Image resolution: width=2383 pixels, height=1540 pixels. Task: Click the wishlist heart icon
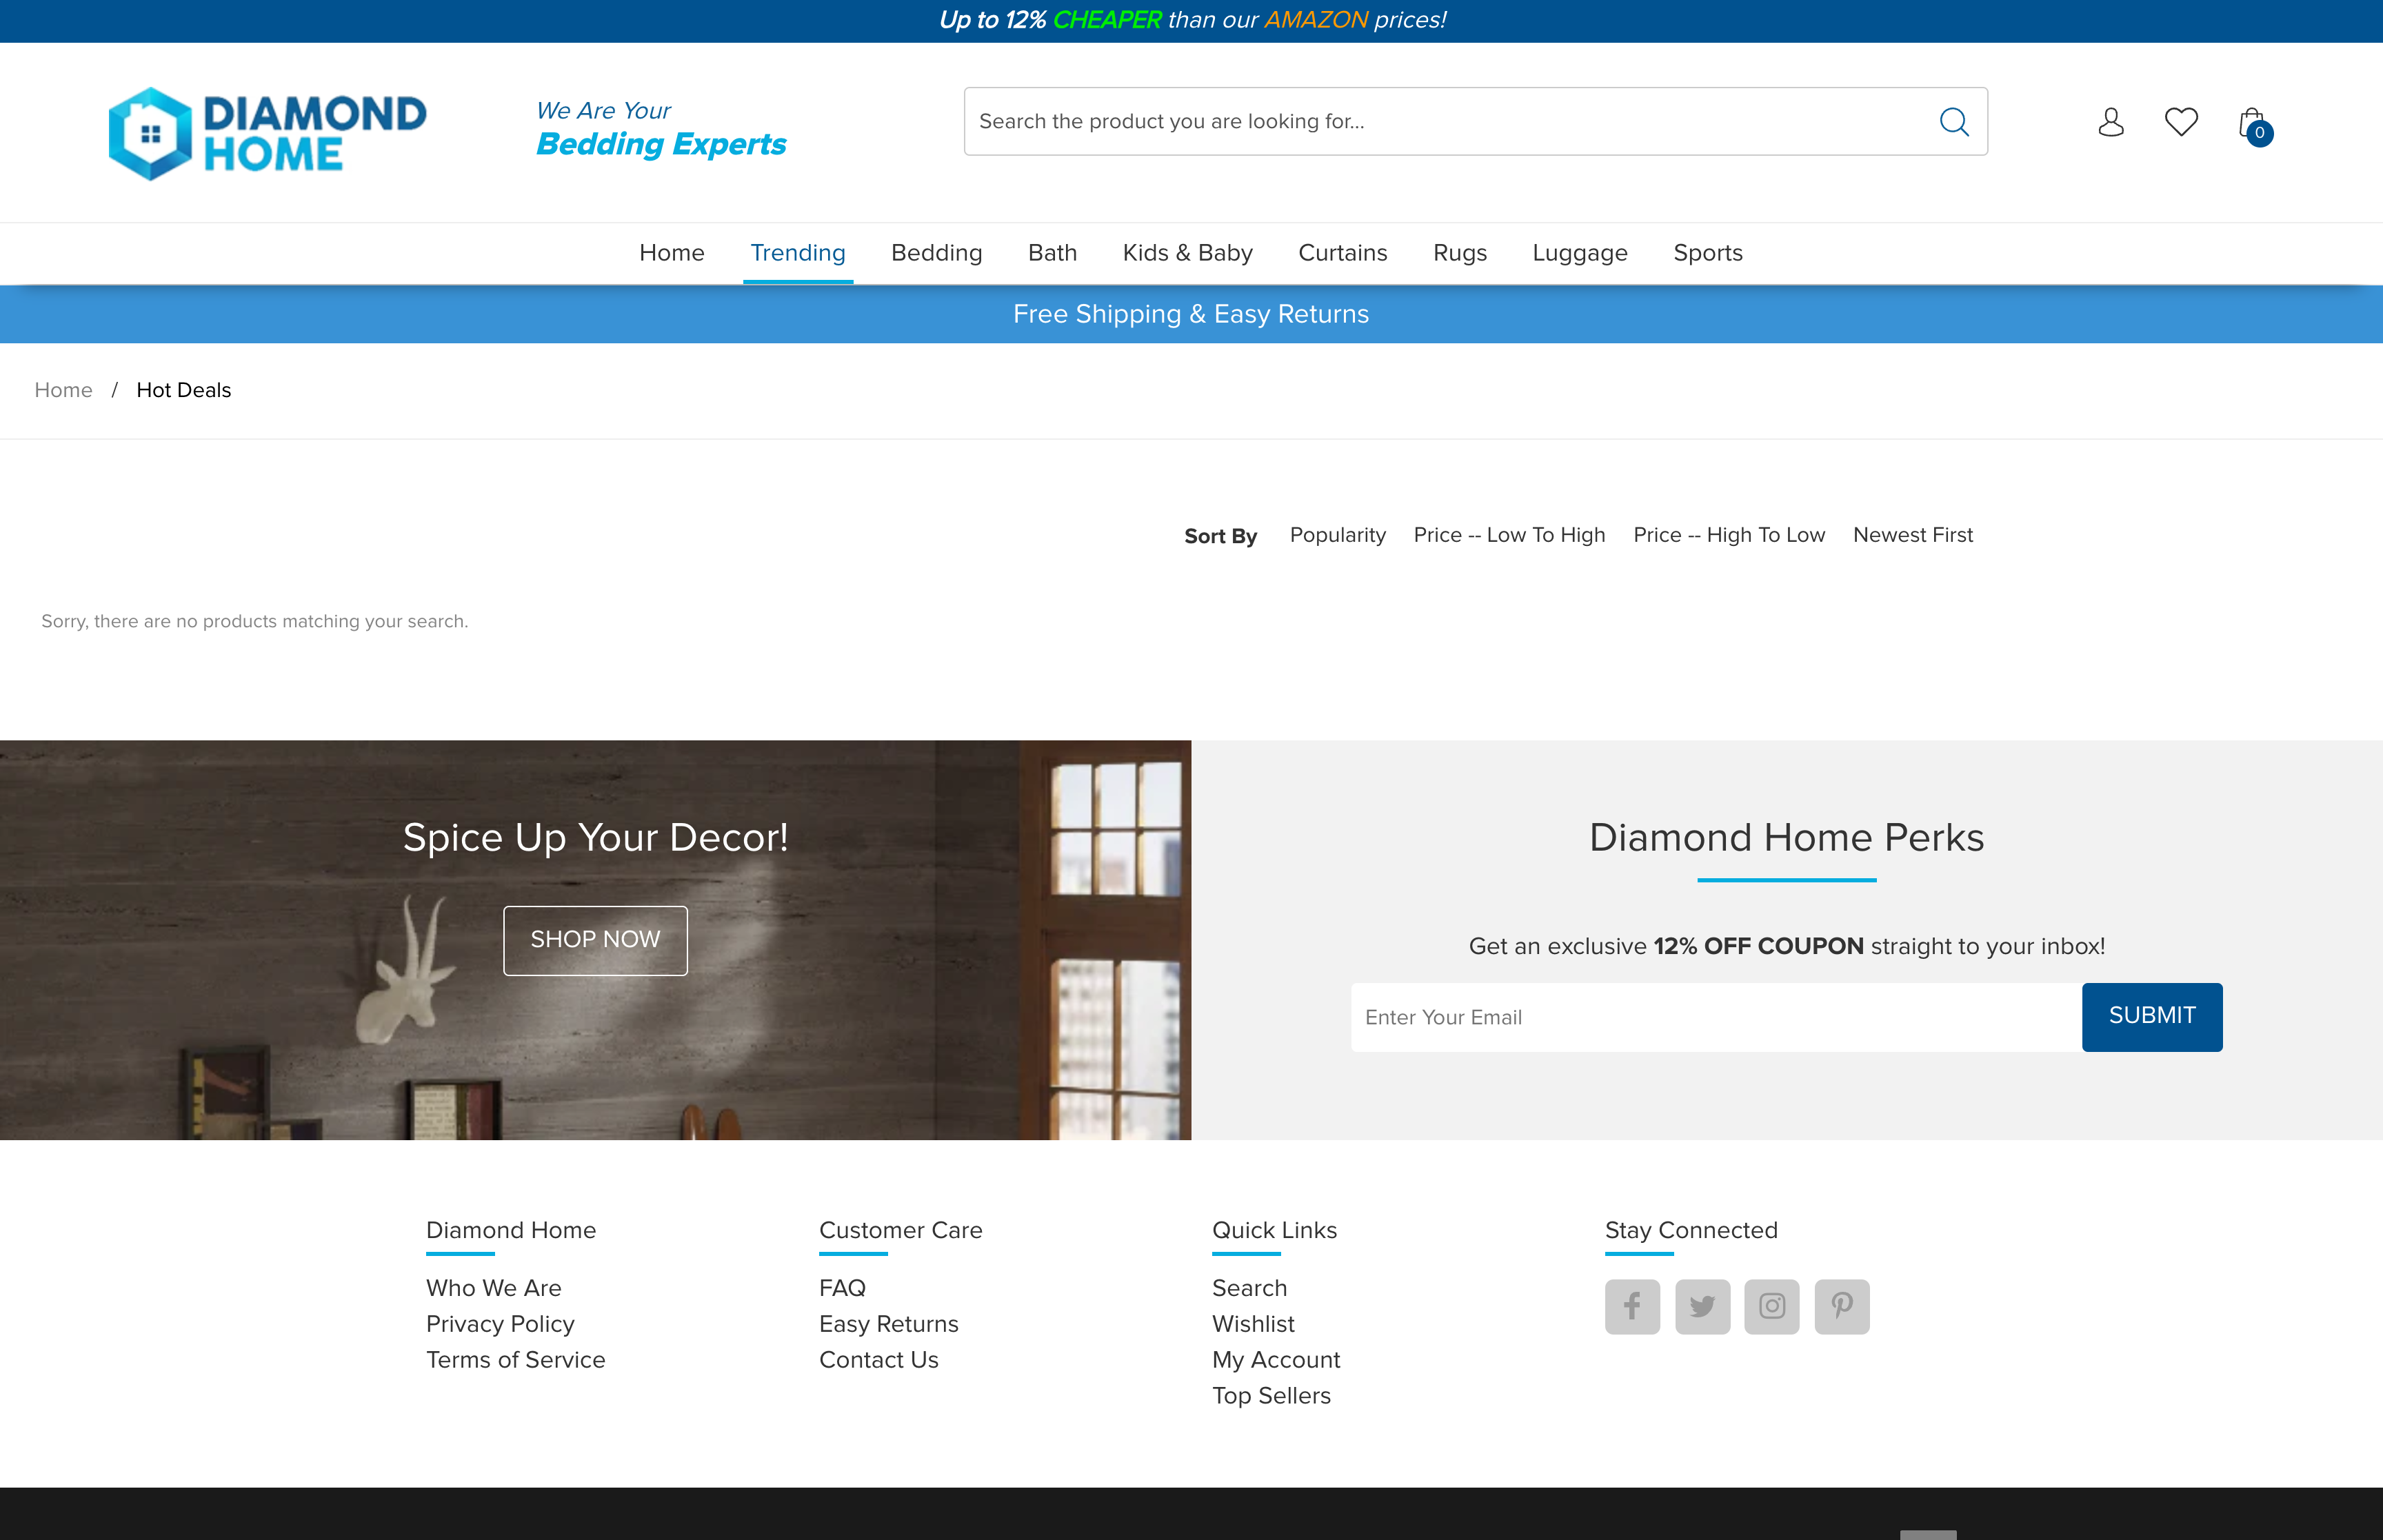point(2181,121)
